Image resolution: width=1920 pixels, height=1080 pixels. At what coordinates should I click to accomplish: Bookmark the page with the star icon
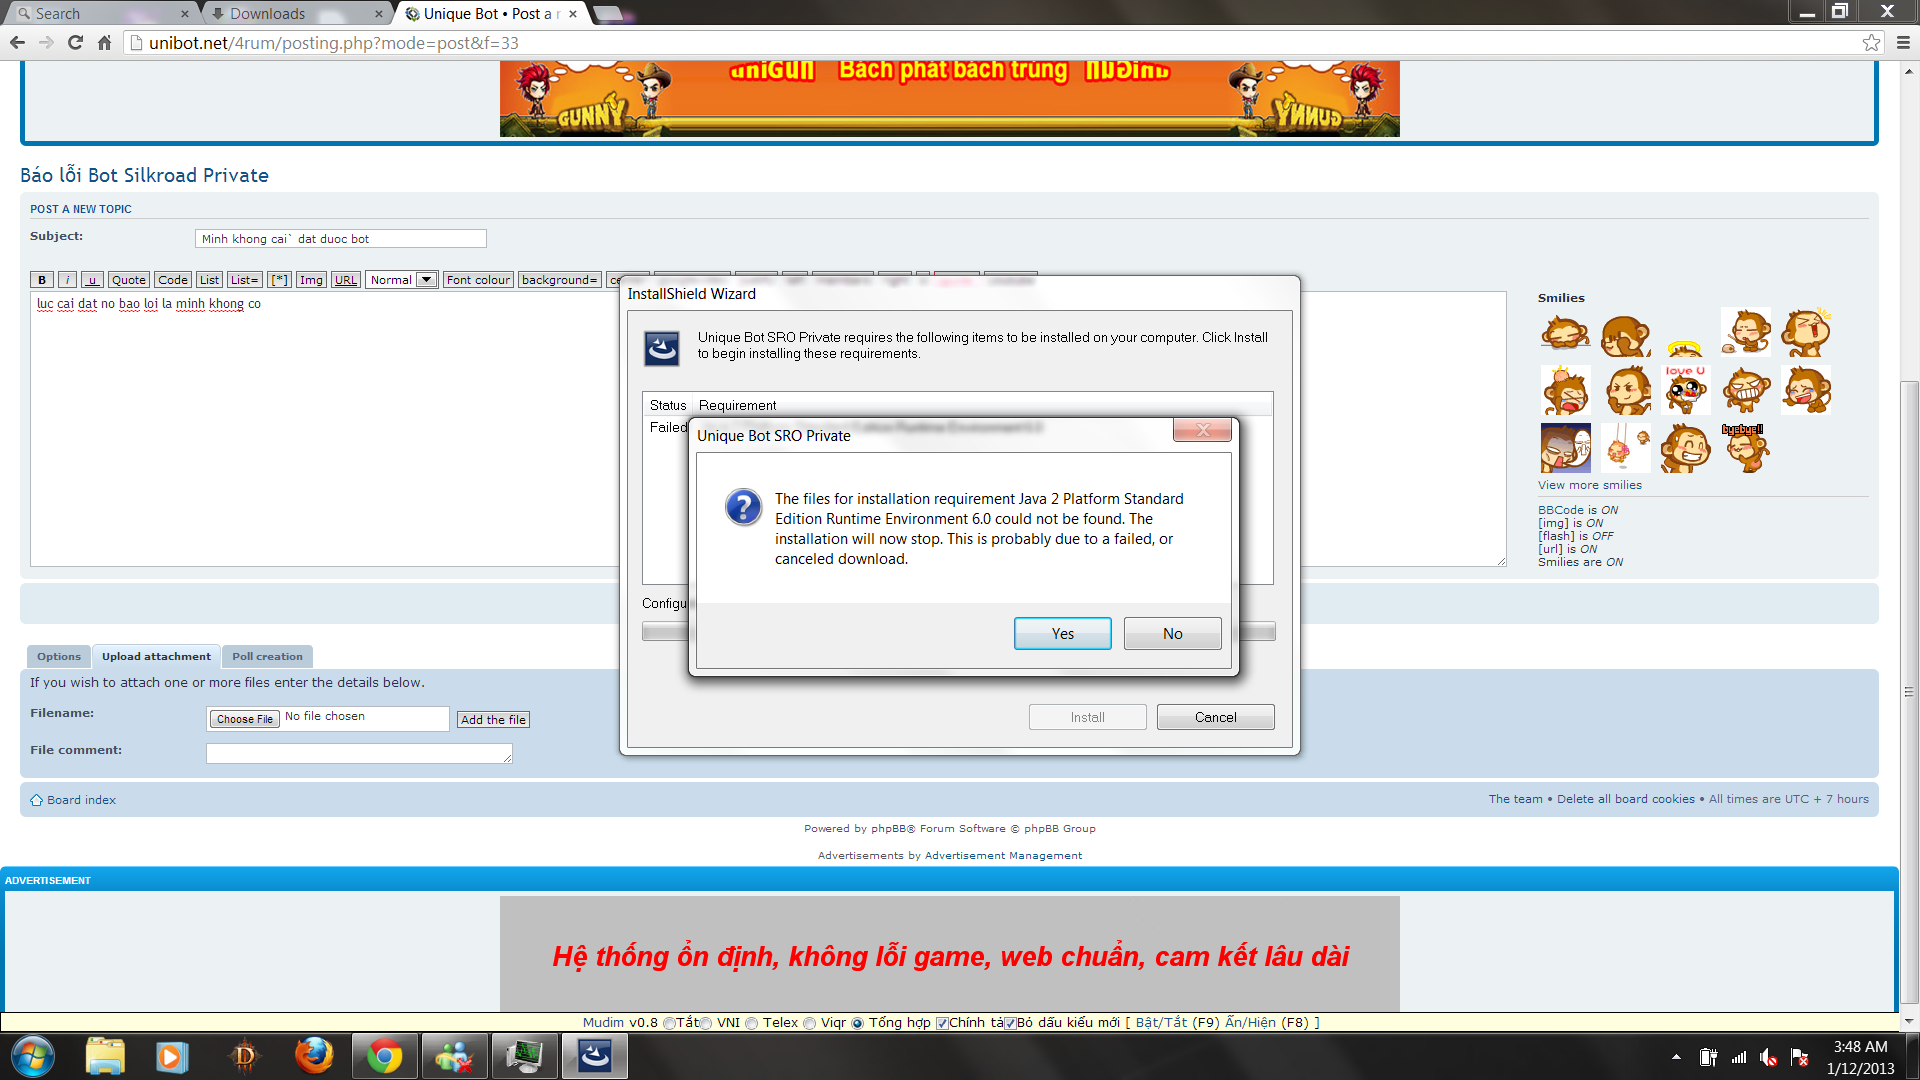pos(1871,42)
